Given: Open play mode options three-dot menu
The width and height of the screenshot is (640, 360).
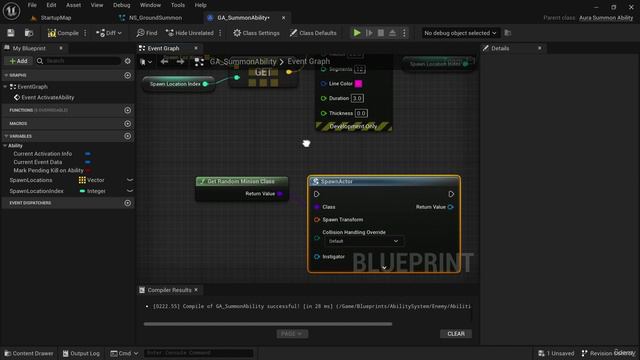Looking at the screenshot, I should (404, 33).
